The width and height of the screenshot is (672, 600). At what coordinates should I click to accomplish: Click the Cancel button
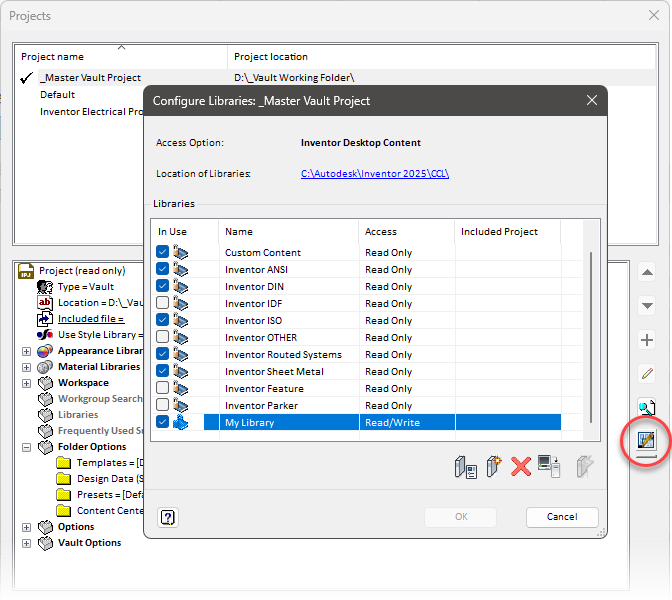click(x=562, y=517)
